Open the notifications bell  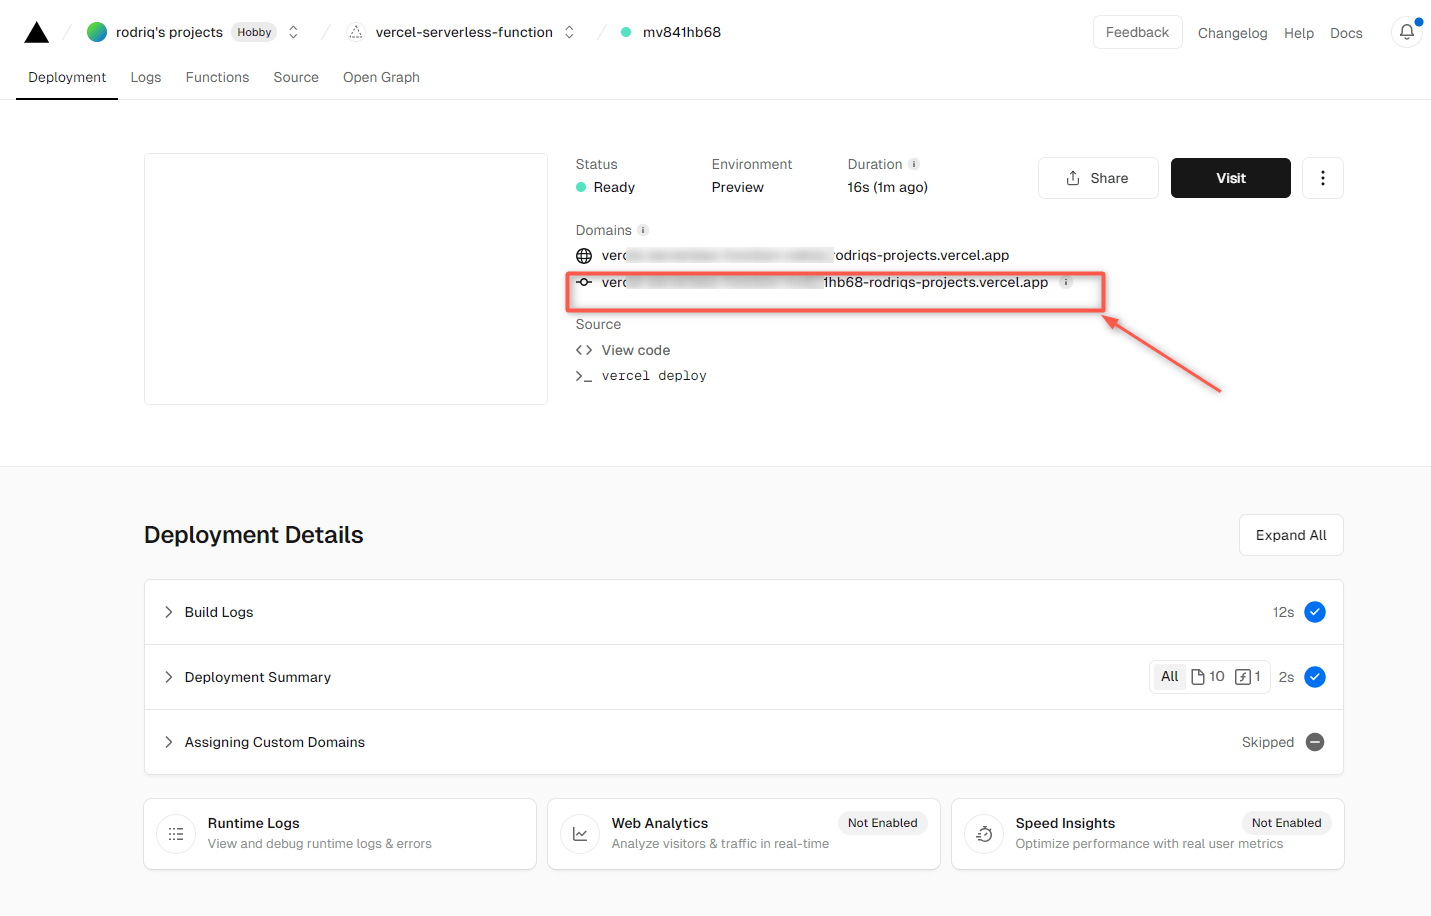1406,32
